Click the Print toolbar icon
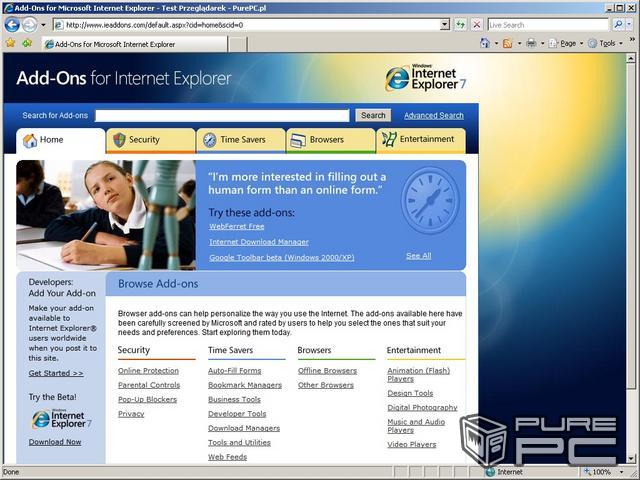640x480 pixels. [531, 43]
